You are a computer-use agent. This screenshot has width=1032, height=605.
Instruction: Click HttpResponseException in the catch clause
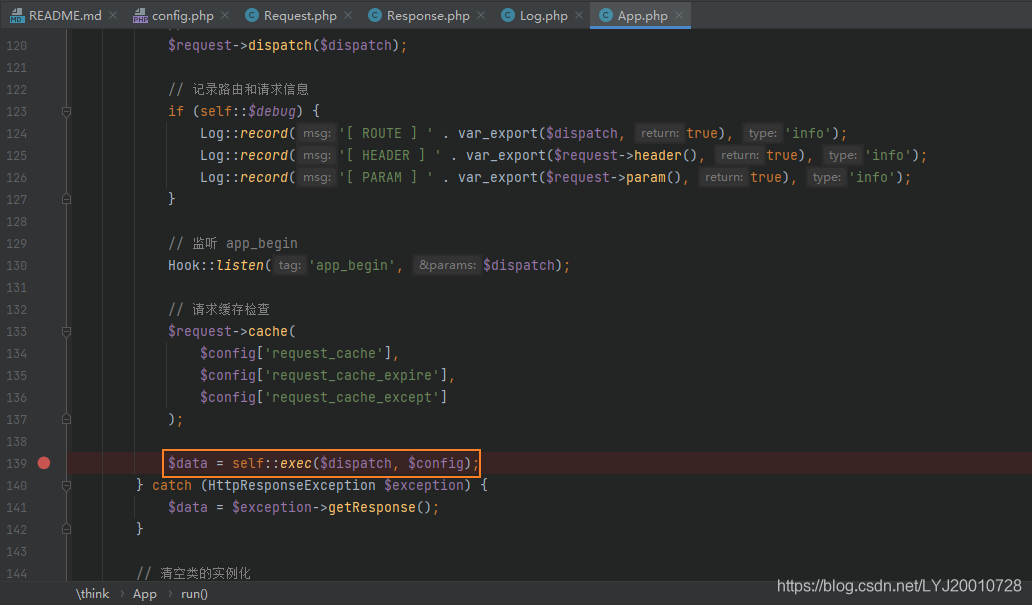292,485
